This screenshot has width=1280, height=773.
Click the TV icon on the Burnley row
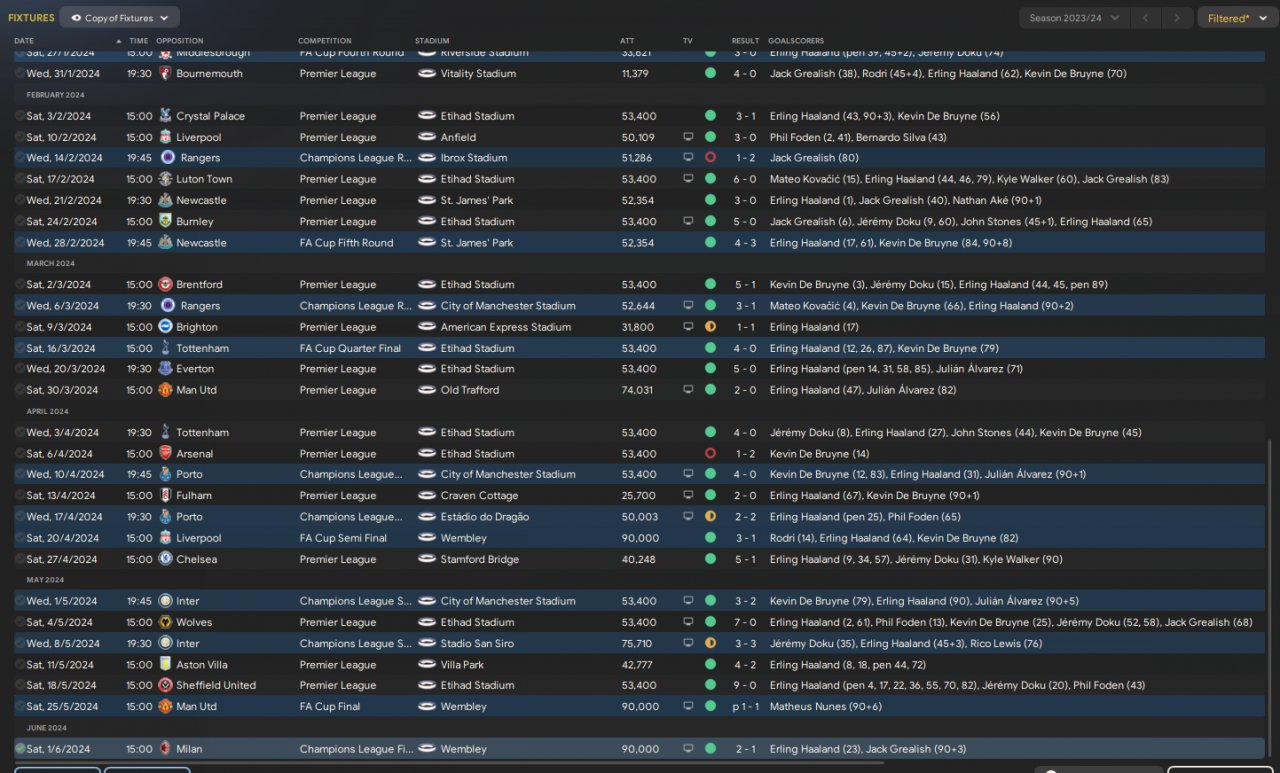(688, 222)
